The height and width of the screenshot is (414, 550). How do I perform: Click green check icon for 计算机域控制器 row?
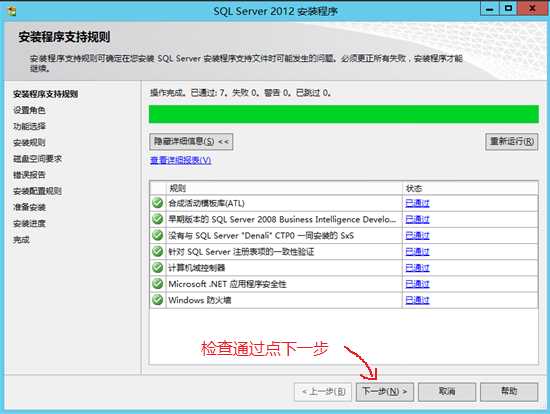tap(157, 267)
